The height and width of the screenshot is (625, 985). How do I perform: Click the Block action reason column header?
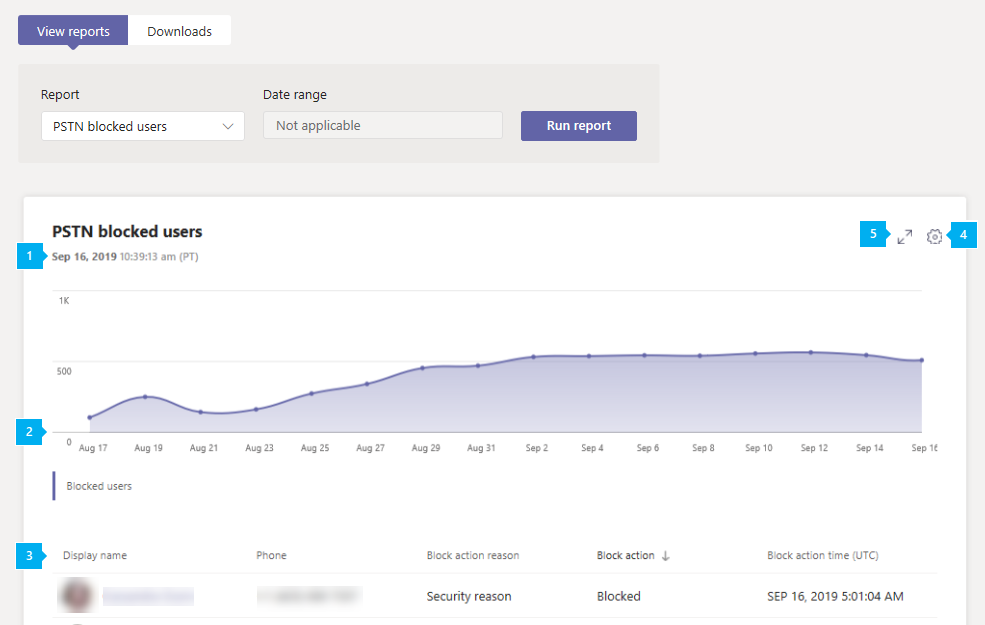[x=473, y=555]
